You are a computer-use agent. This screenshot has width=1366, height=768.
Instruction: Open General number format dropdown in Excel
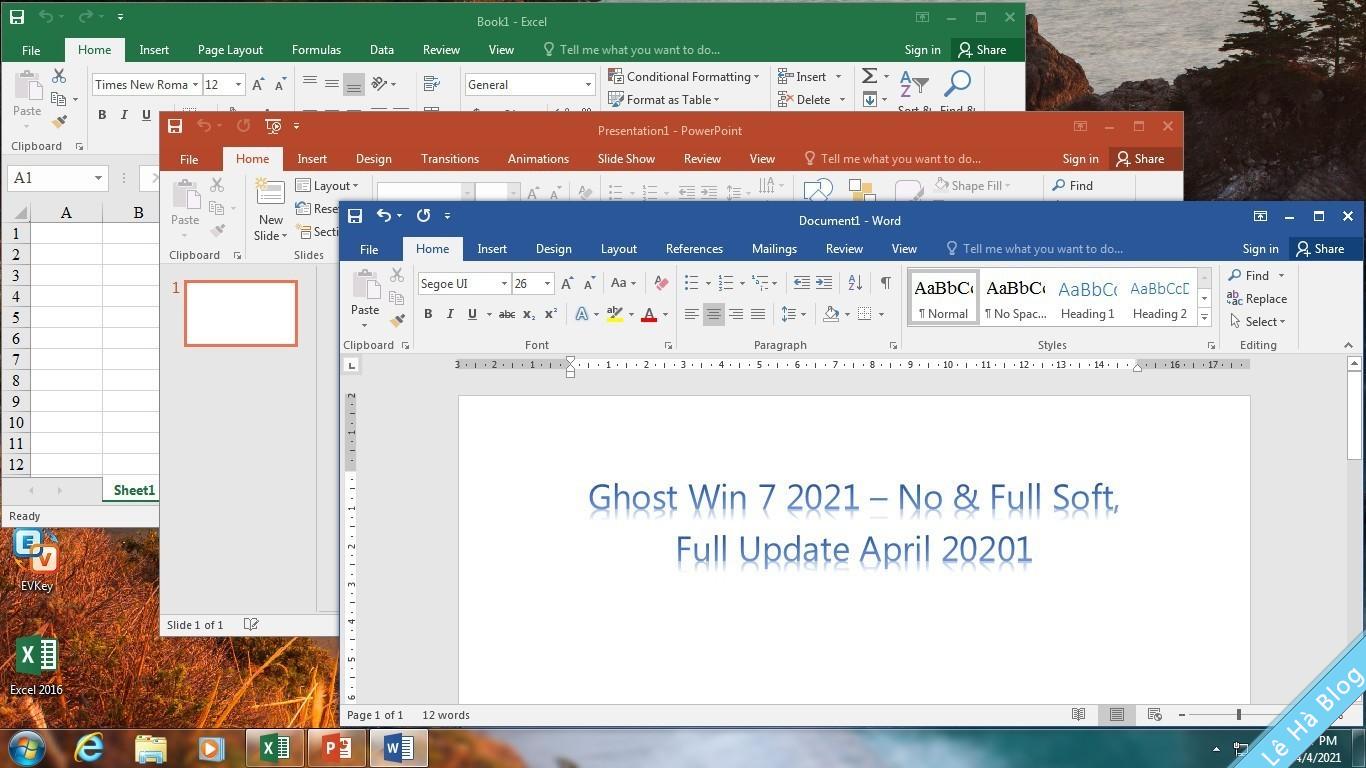[x=588, y=85]
